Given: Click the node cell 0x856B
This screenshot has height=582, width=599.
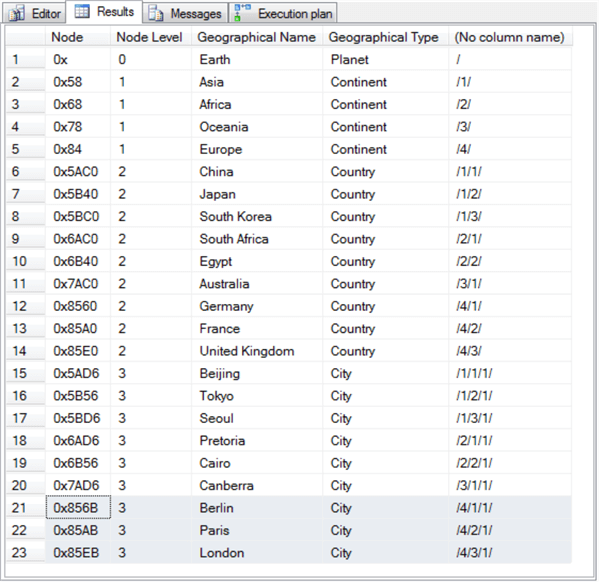Looking at the screenshot, I should point(78,508).
